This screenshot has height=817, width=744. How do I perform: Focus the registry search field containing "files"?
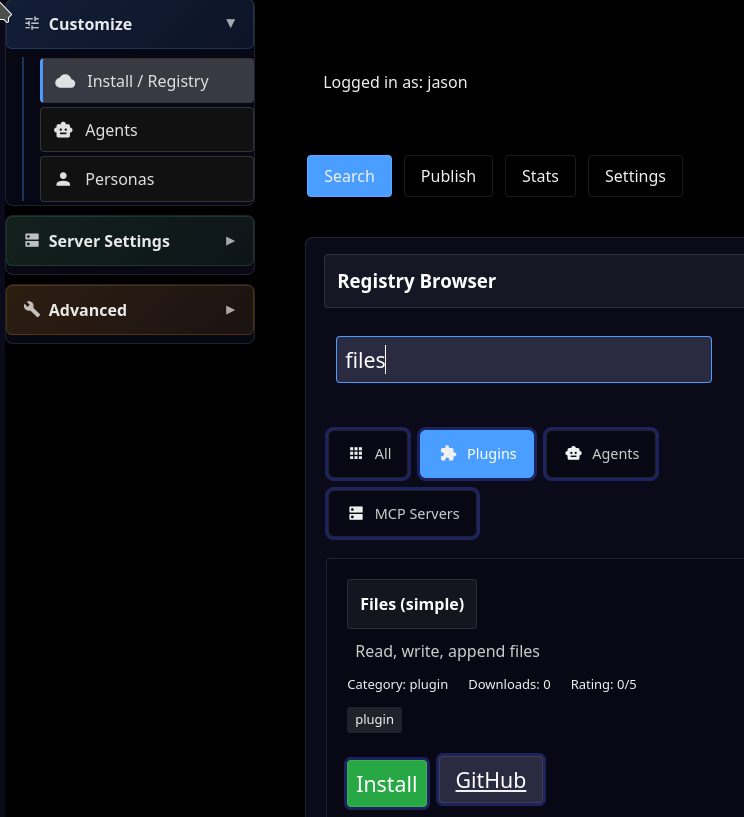click(x=523, y=360)
